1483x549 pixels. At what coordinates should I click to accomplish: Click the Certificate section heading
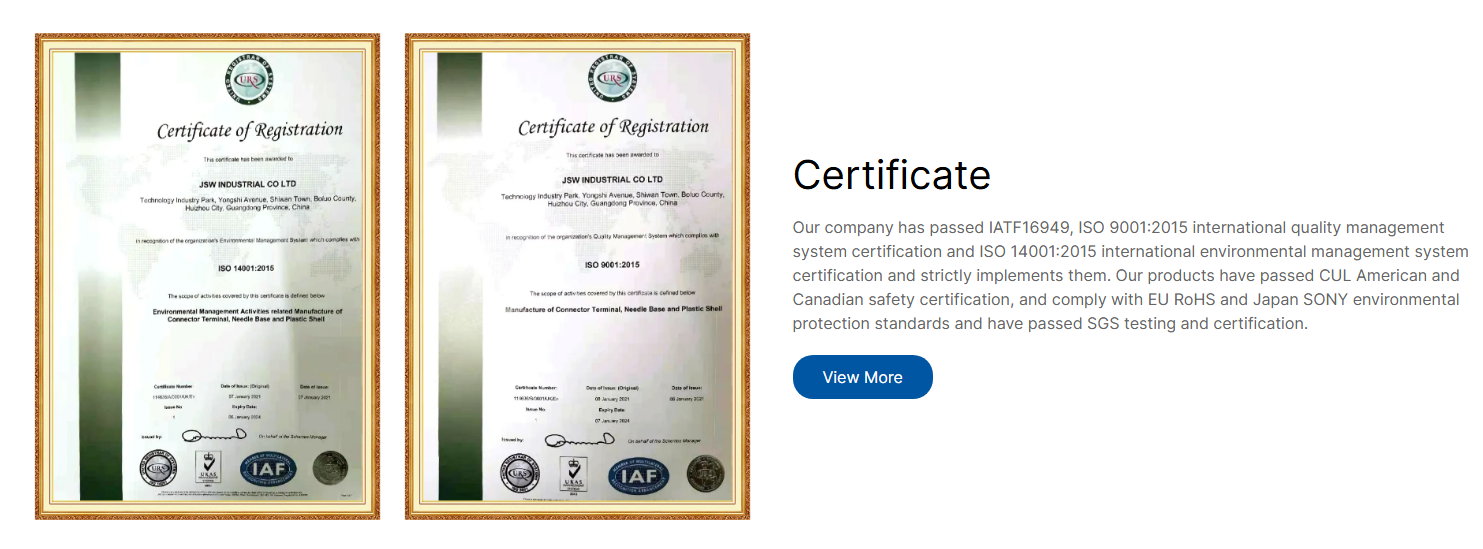pyautogui.click(x=891, y=175)
